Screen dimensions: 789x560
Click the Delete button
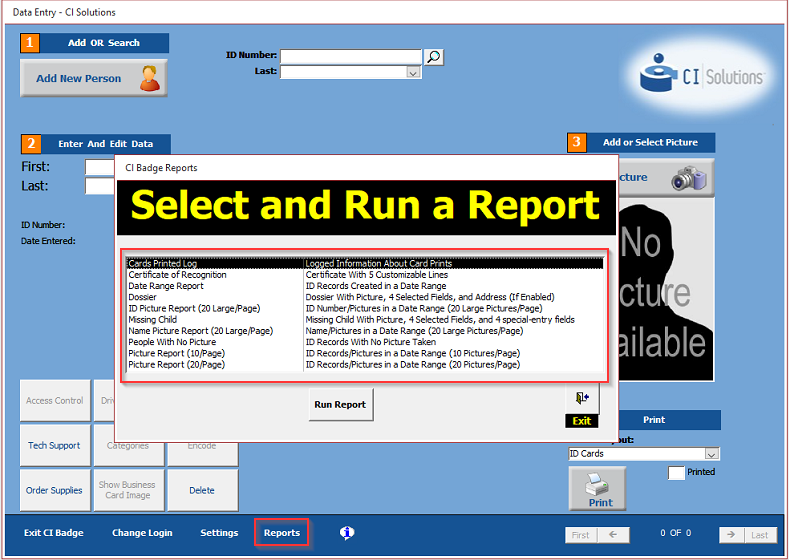202,490
